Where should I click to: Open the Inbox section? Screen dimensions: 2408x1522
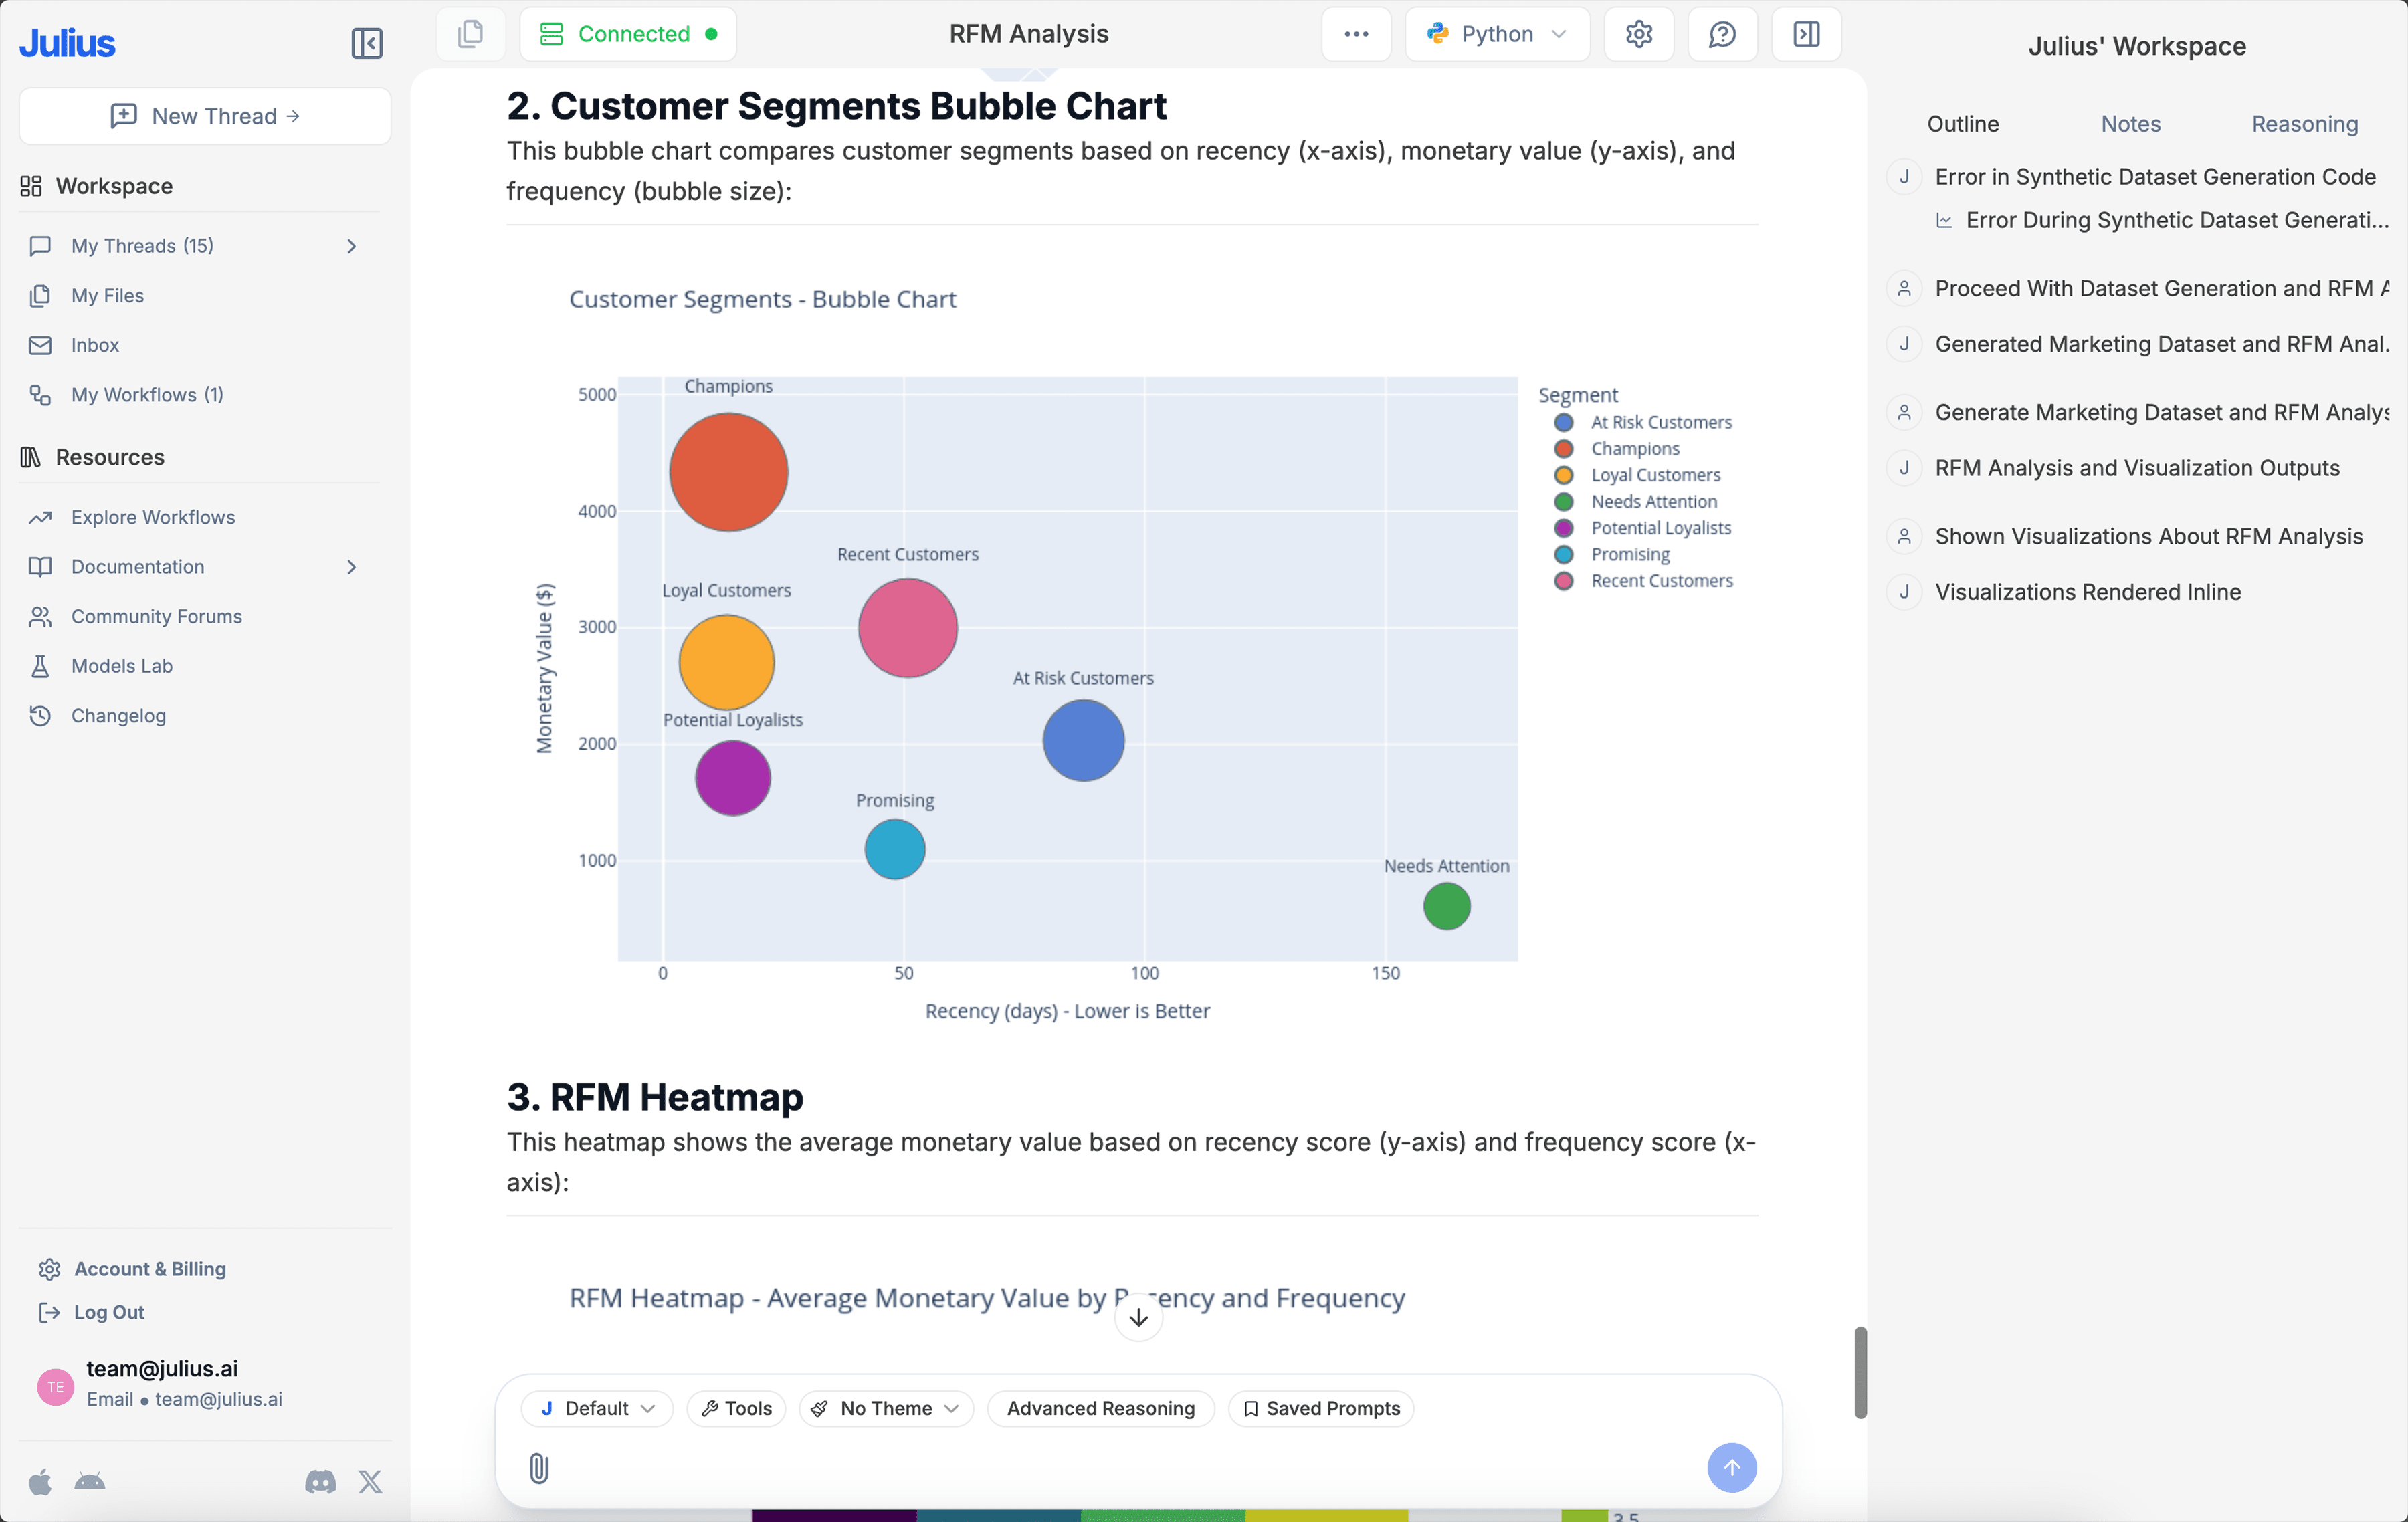95,344
